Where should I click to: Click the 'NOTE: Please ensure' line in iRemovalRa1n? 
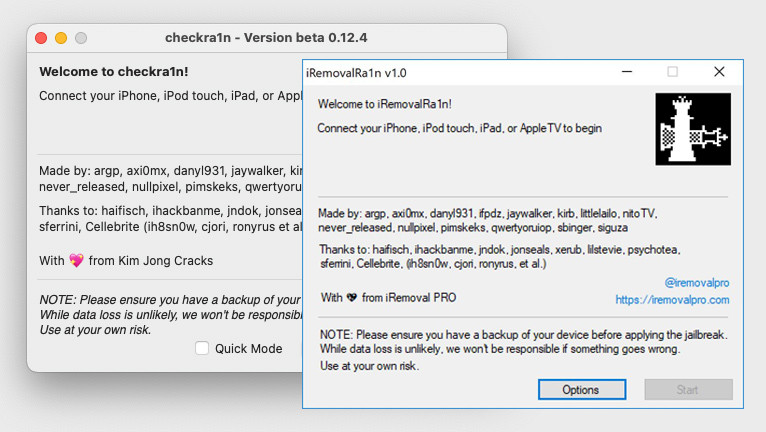click(x=524, y=335)
